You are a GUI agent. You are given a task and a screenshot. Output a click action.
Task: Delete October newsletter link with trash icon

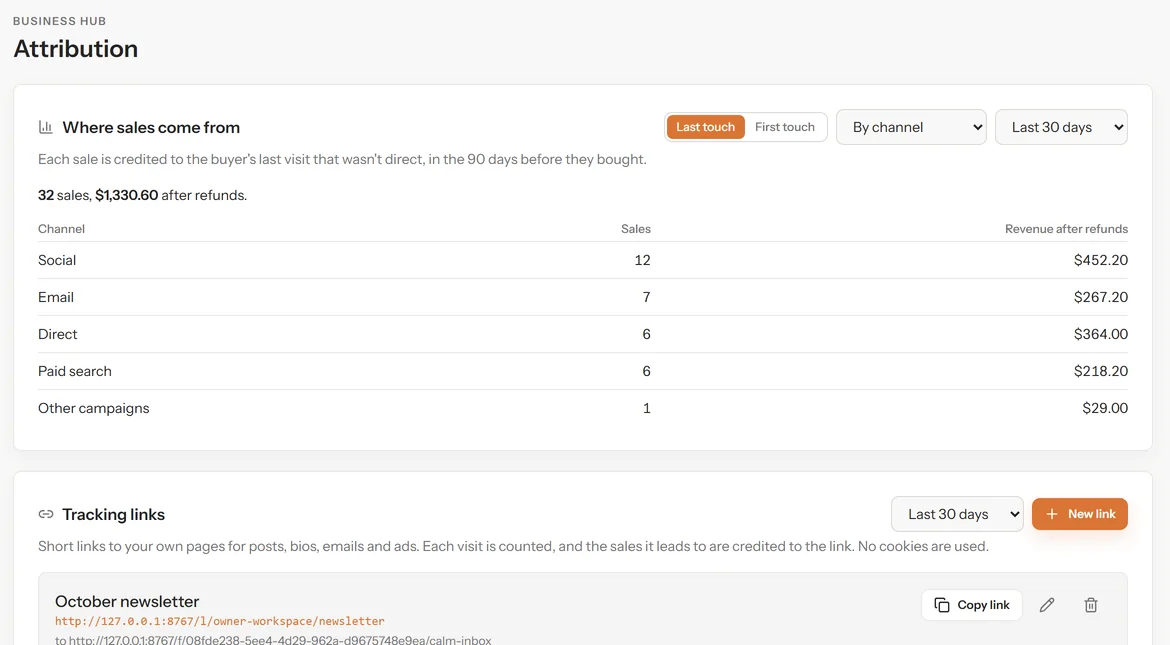[x=1091, y=605]
